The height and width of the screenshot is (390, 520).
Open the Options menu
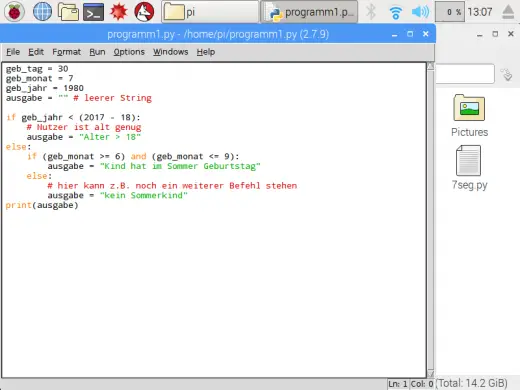point(129,52)
